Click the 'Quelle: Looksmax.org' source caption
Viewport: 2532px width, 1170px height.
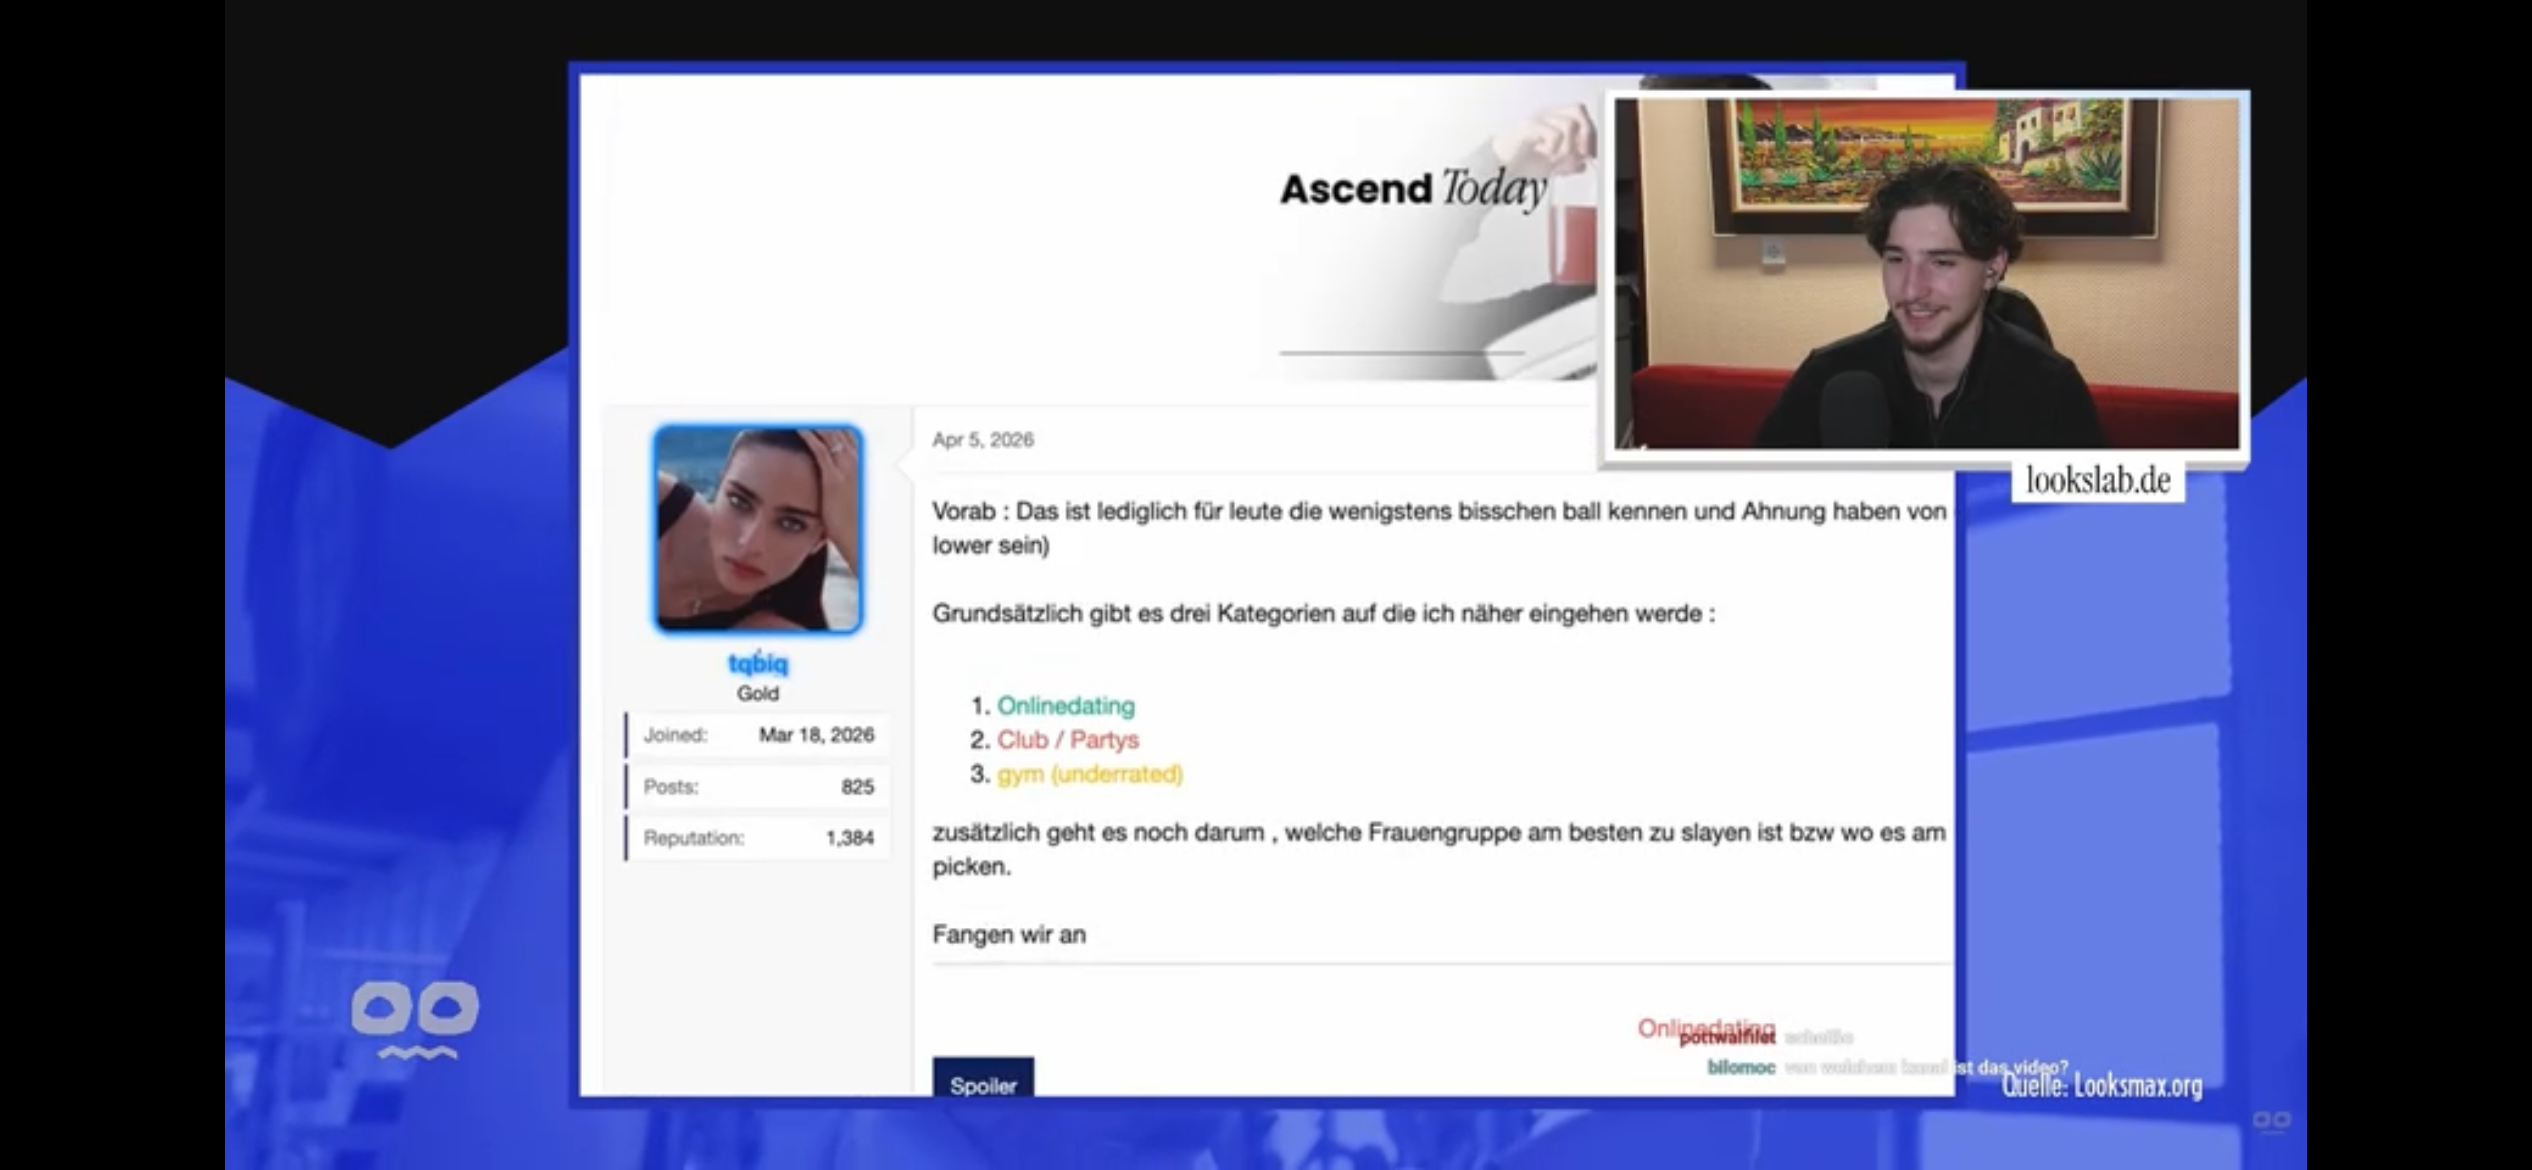pyautogui.click(x=2102, y=1086)
